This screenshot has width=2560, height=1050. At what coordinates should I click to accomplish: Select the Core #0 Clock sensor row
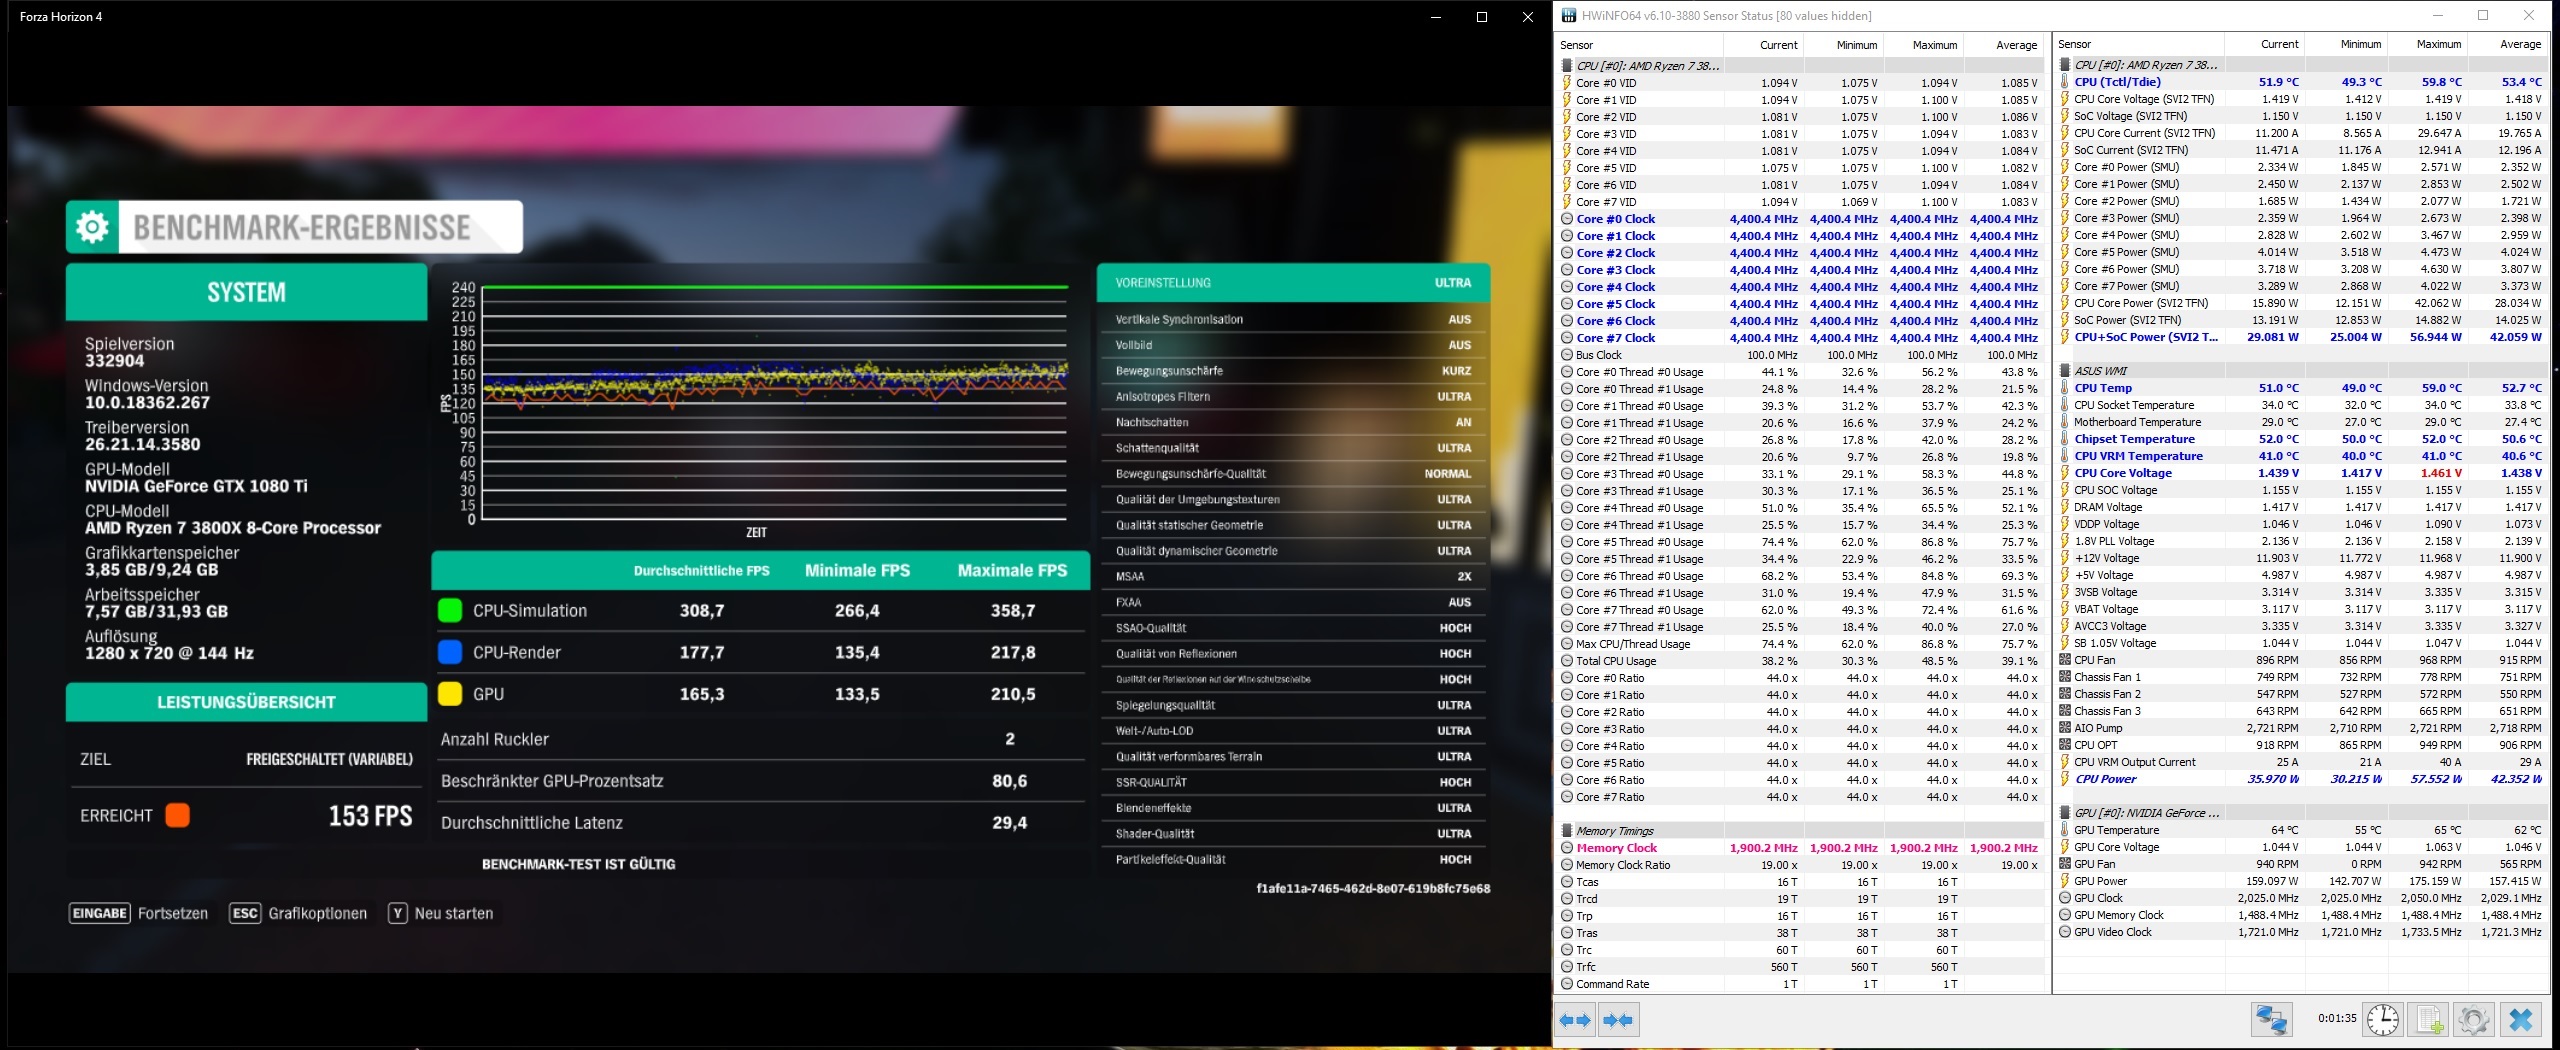(x=1800, y=219)
